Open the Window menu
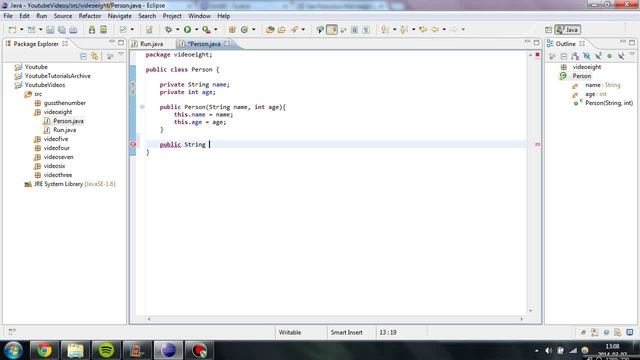 tap(199, 16)
